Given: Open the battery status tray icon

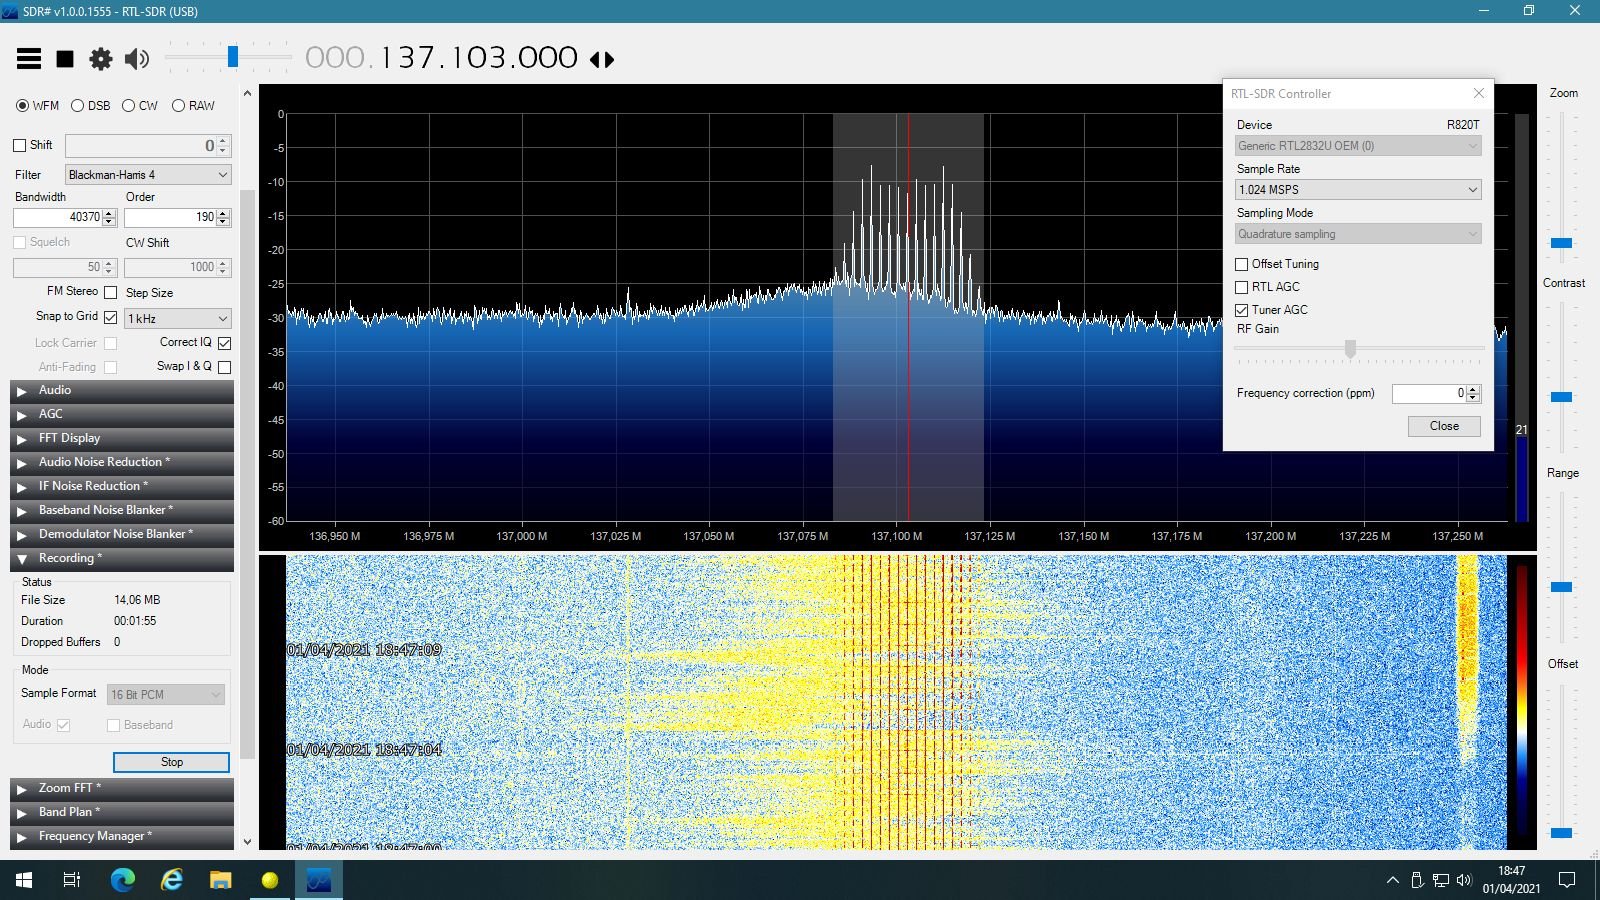Looking at the screenshot, I should [x=1416, y=880].
